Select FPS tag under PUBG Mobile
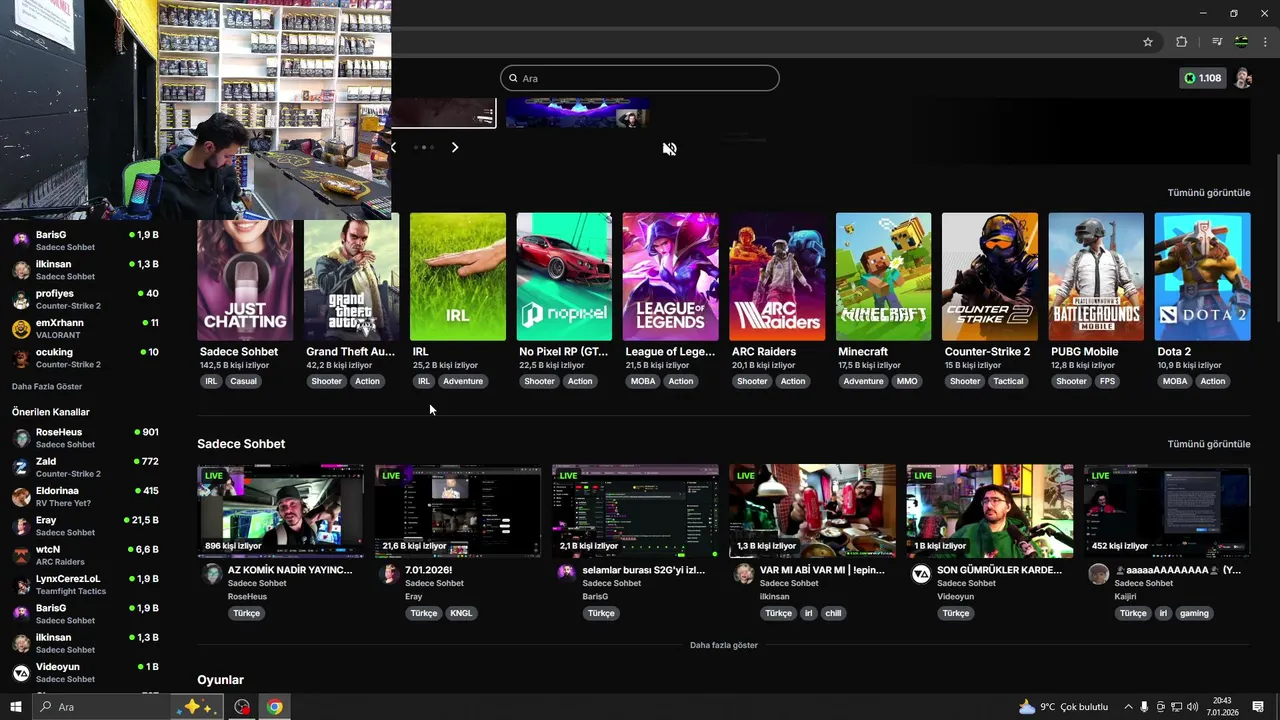This screenshot has width=1280, height=720. point(1107,381)
